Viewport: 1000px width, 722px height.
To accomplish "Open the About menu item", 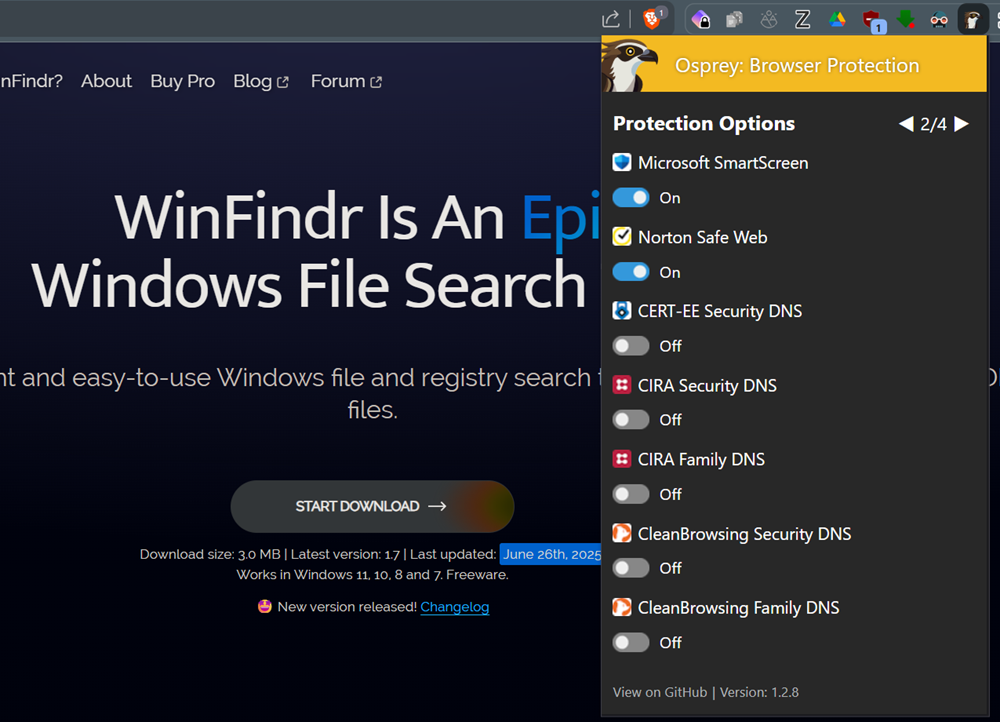I will click(107, 81).
